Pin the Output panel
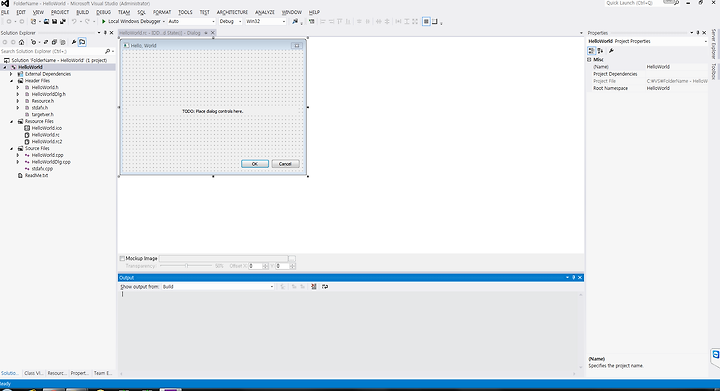The width and height of the screenshot is (720, 391). point(574,277)
